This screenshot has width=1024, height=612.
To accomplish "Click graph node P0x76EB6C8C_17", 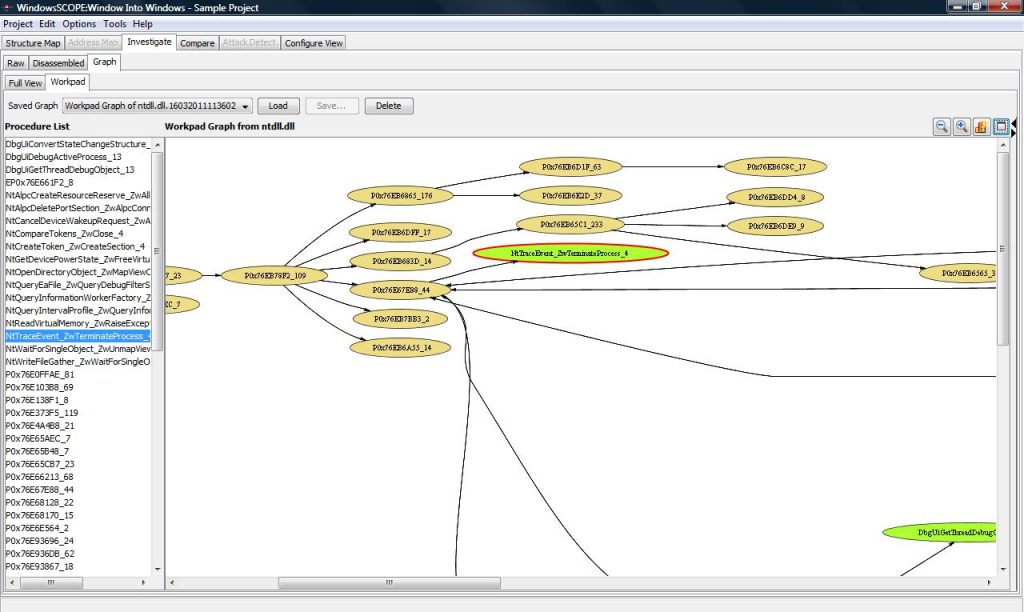I will pos(776,167).
